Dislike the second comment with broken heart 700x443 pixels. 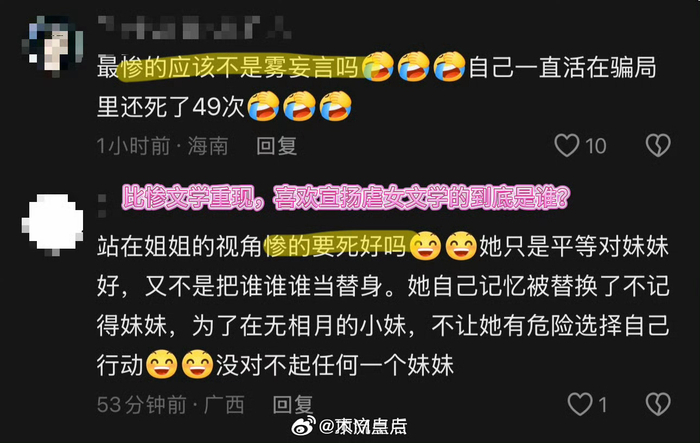(658, 404)
